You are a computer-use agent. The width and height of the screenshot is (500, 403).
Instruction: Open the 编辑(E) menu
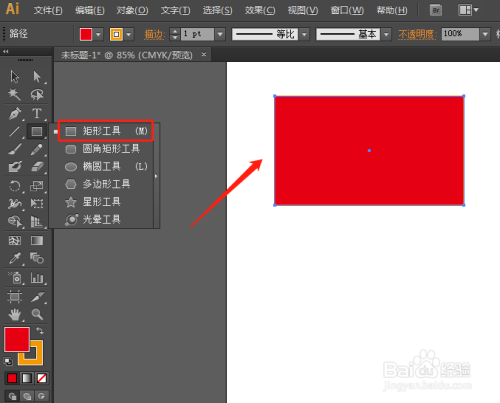point(90,10)
